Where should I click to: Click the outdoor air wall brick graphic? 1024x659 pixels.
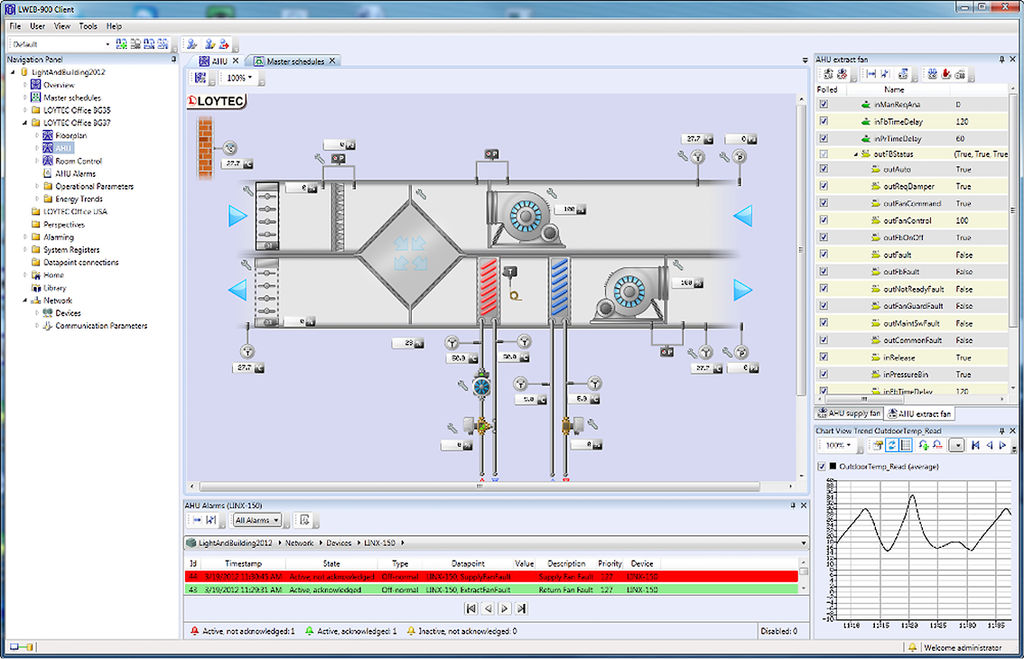point(205,148)
